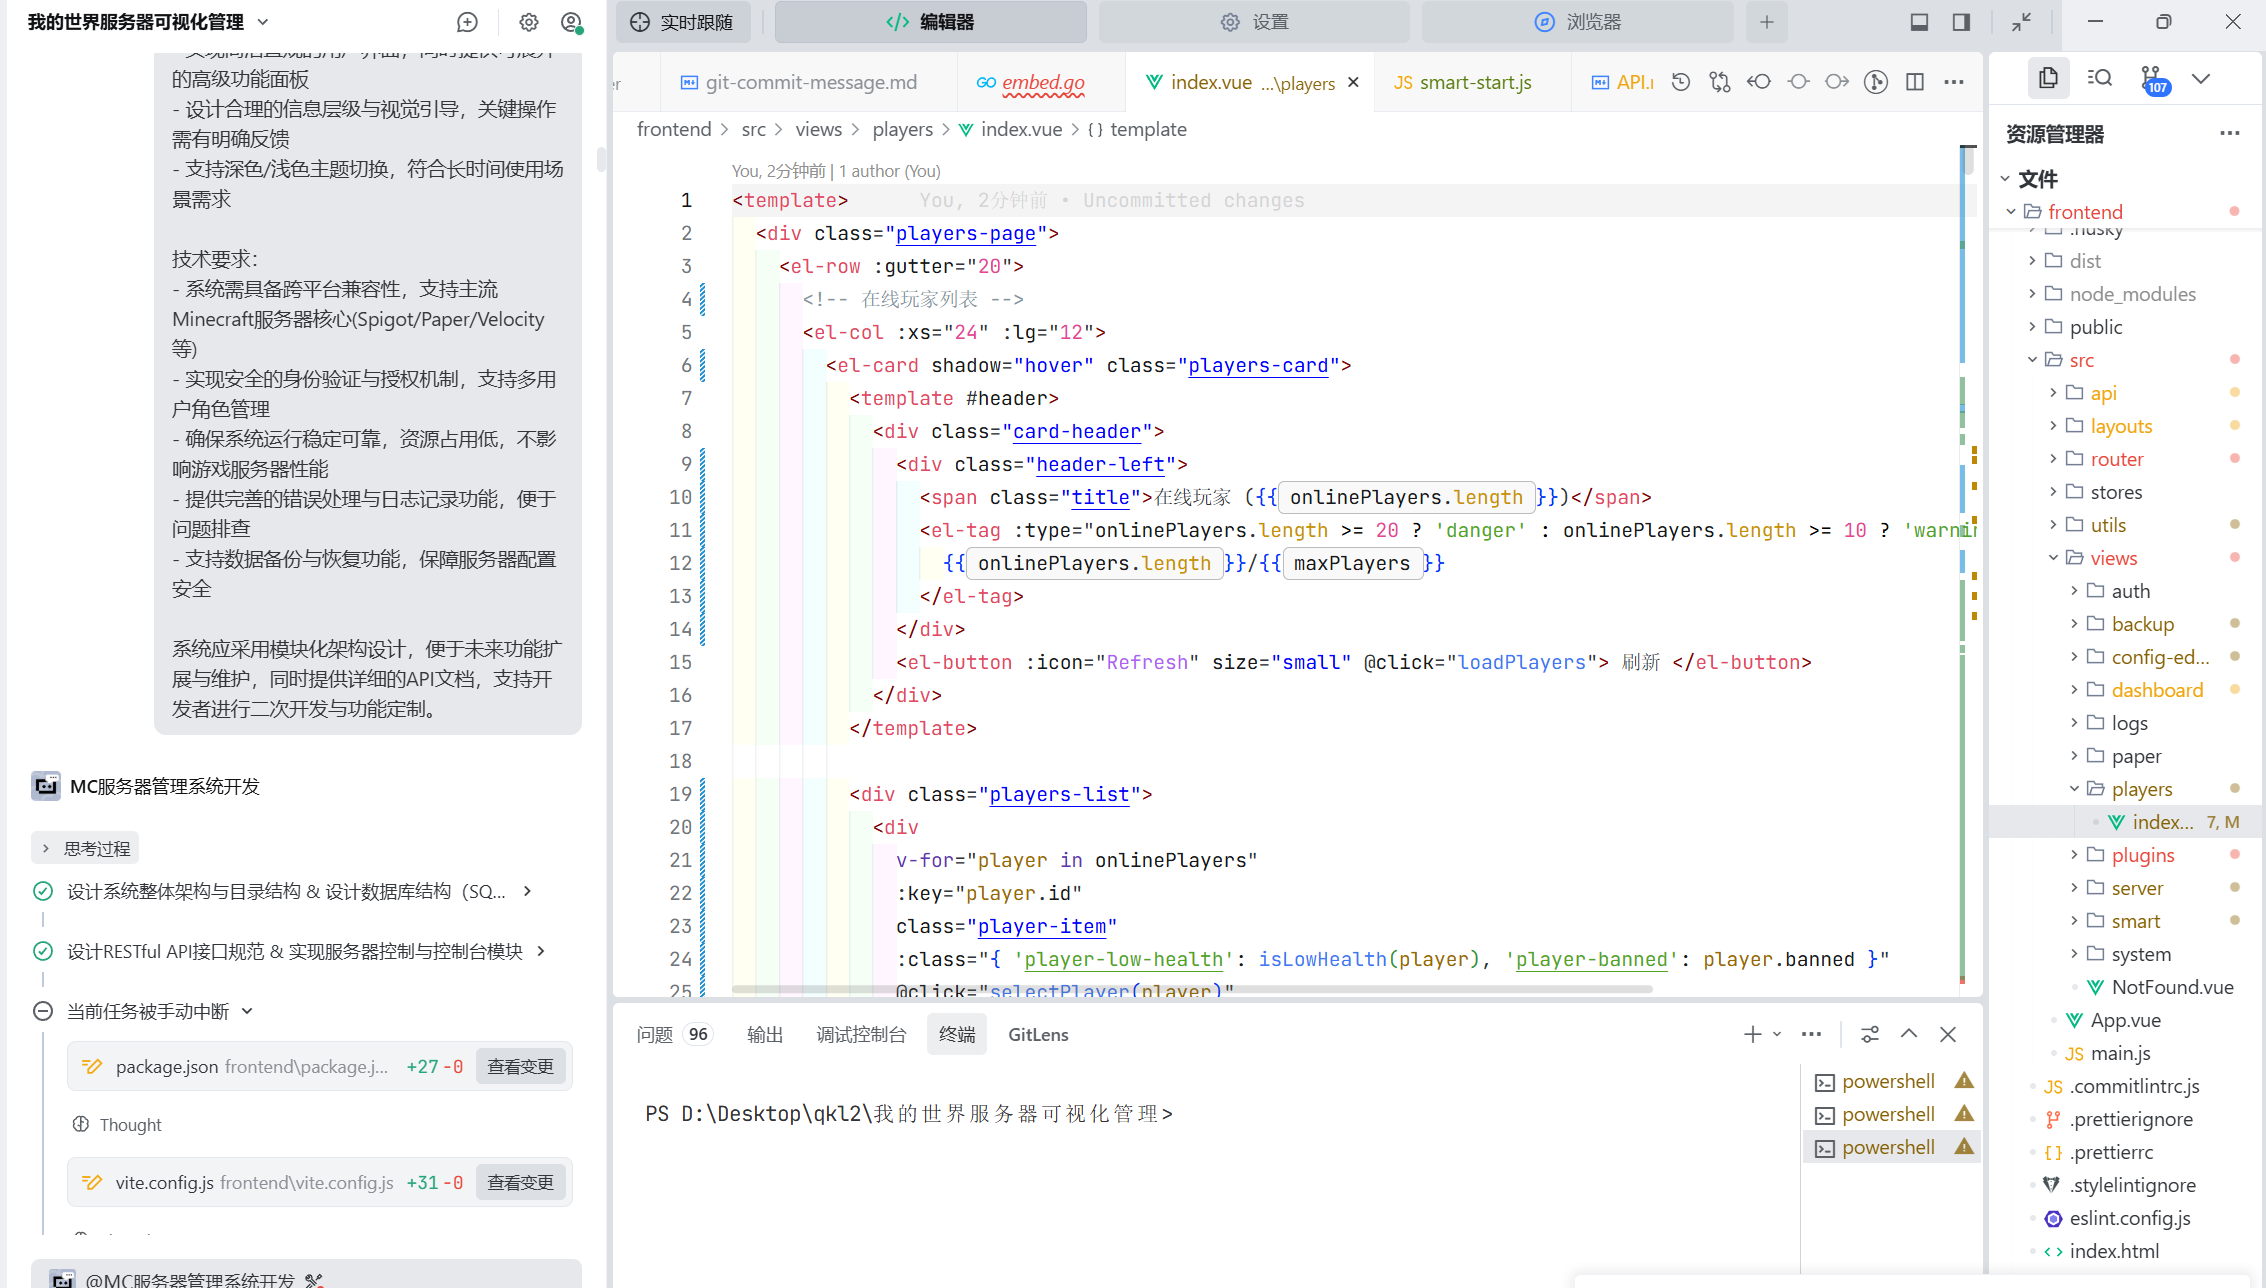The width and height of the screenshot is (2266, 1288).
Task: Toggle the secondary side bar layout icon
Action: pyautogui.click(x=1961, y=22)
